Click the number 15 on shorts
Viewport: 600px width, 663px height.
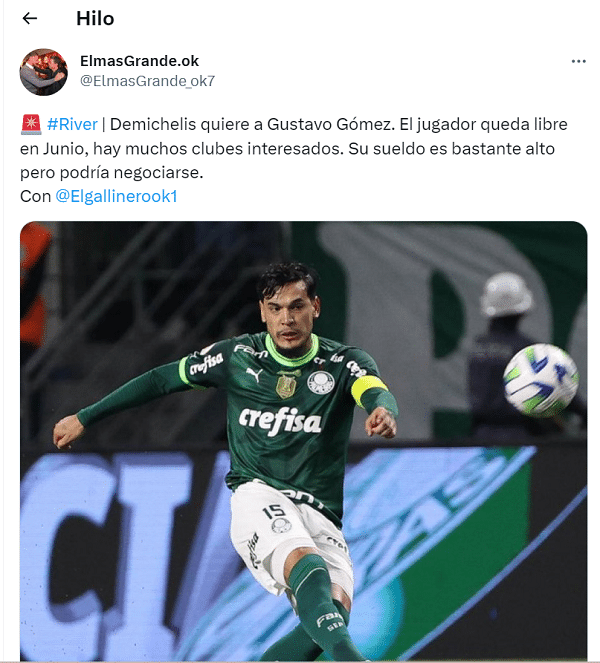(x=274, y=512)
